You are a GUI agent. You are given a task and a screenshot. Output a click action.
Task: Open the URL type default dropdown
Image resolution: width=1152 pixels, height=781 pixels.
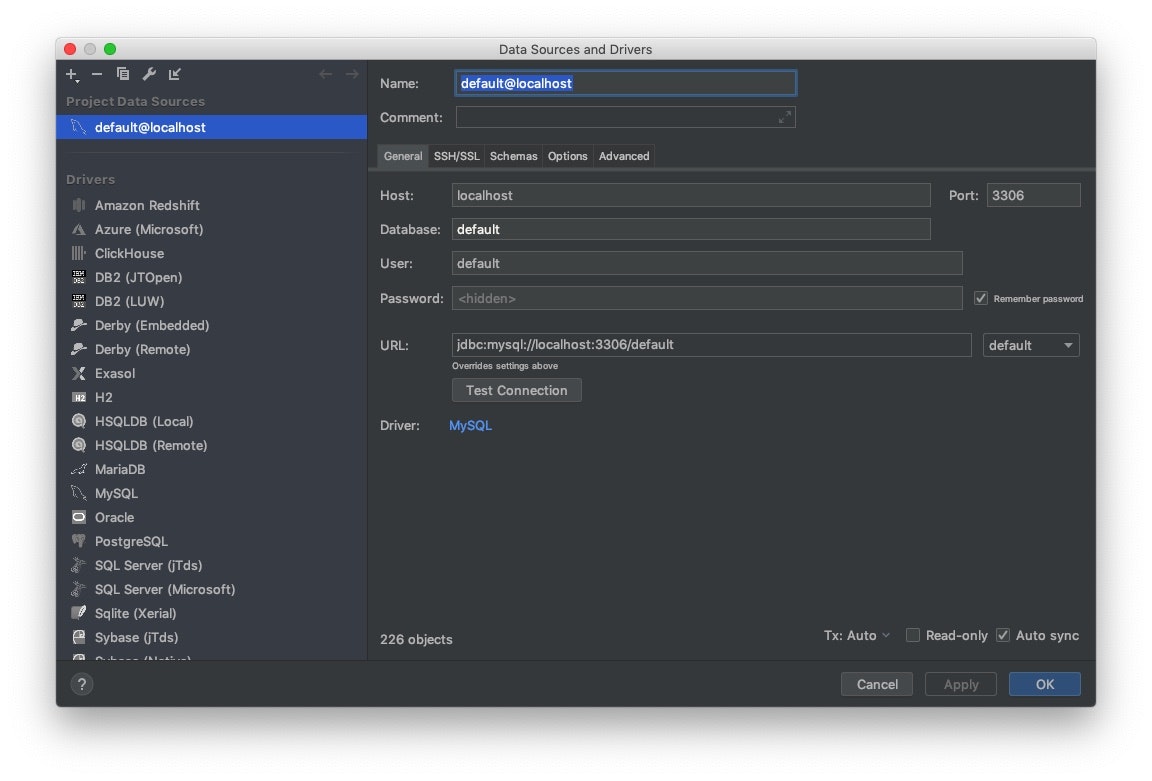1031,345
